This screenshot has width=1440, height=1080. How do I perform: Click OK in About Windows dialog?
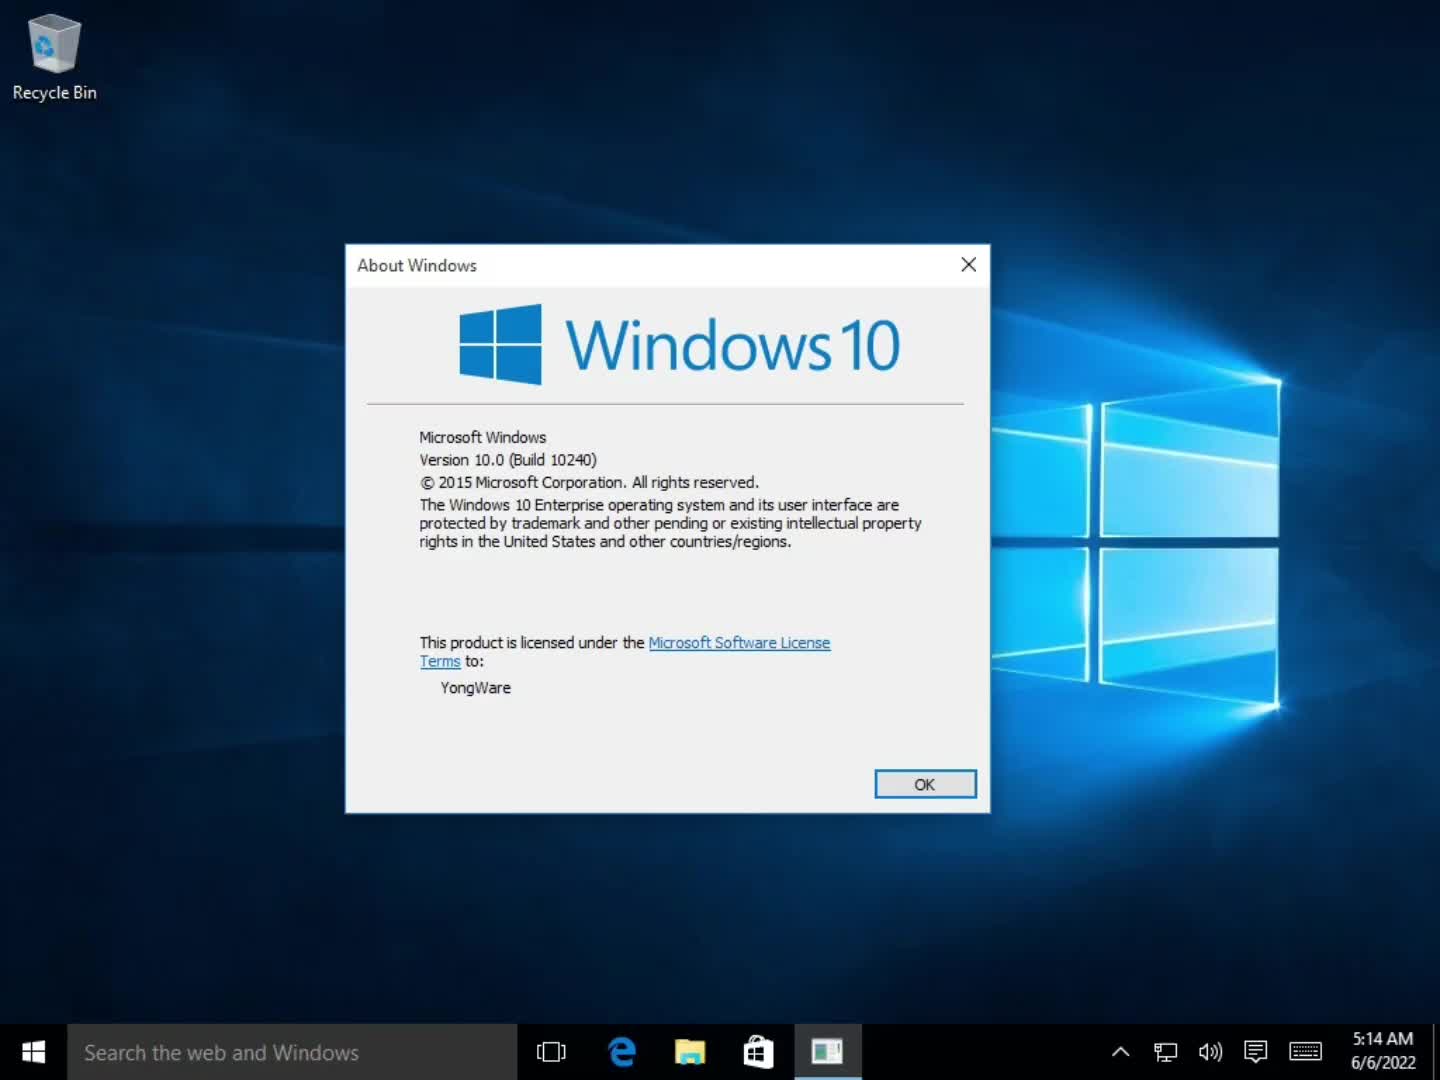(925, 784)
